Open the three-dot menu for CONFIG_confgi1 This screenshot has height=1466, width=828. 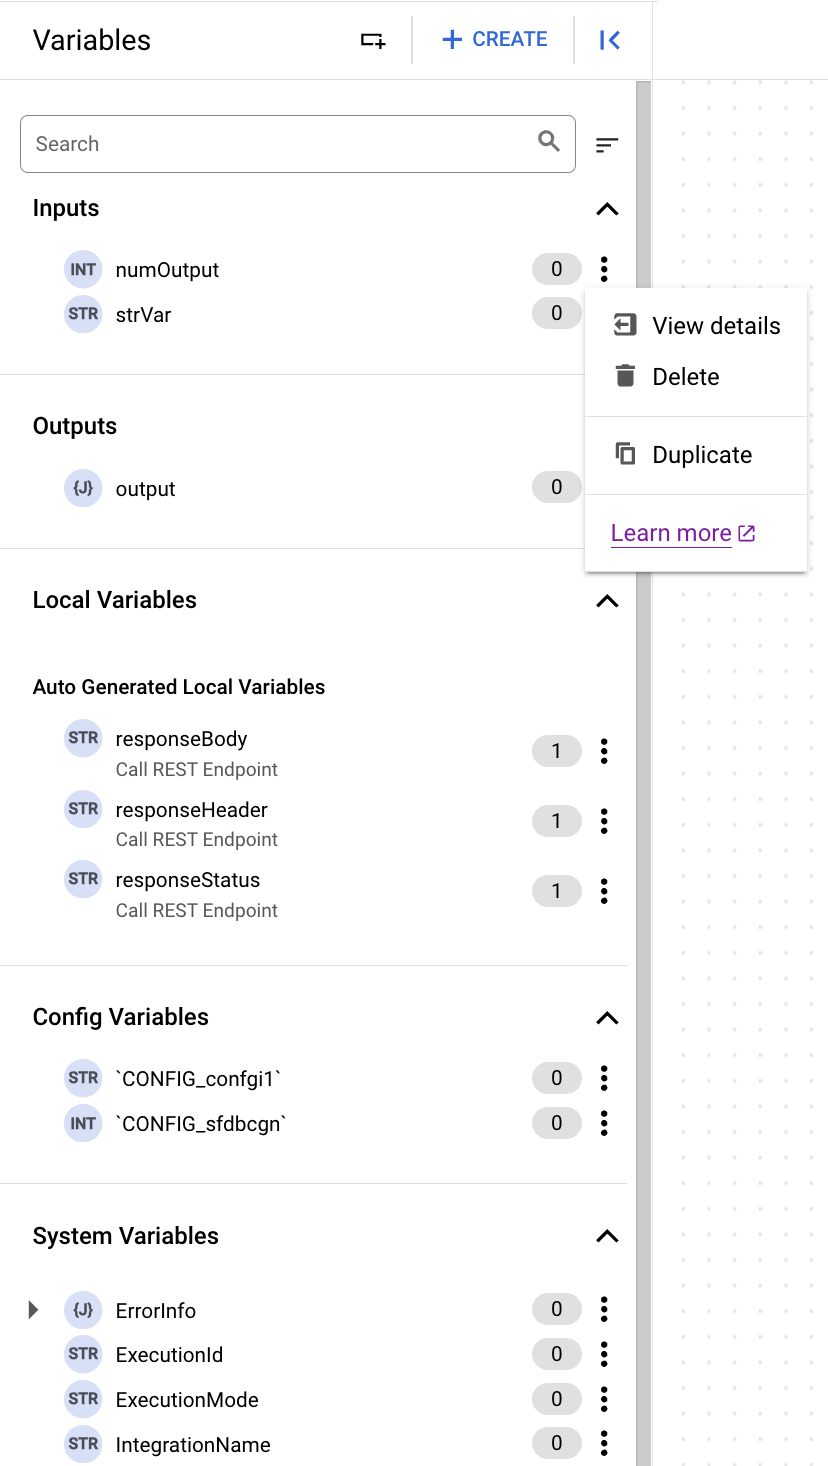[x=604, y=1078]
